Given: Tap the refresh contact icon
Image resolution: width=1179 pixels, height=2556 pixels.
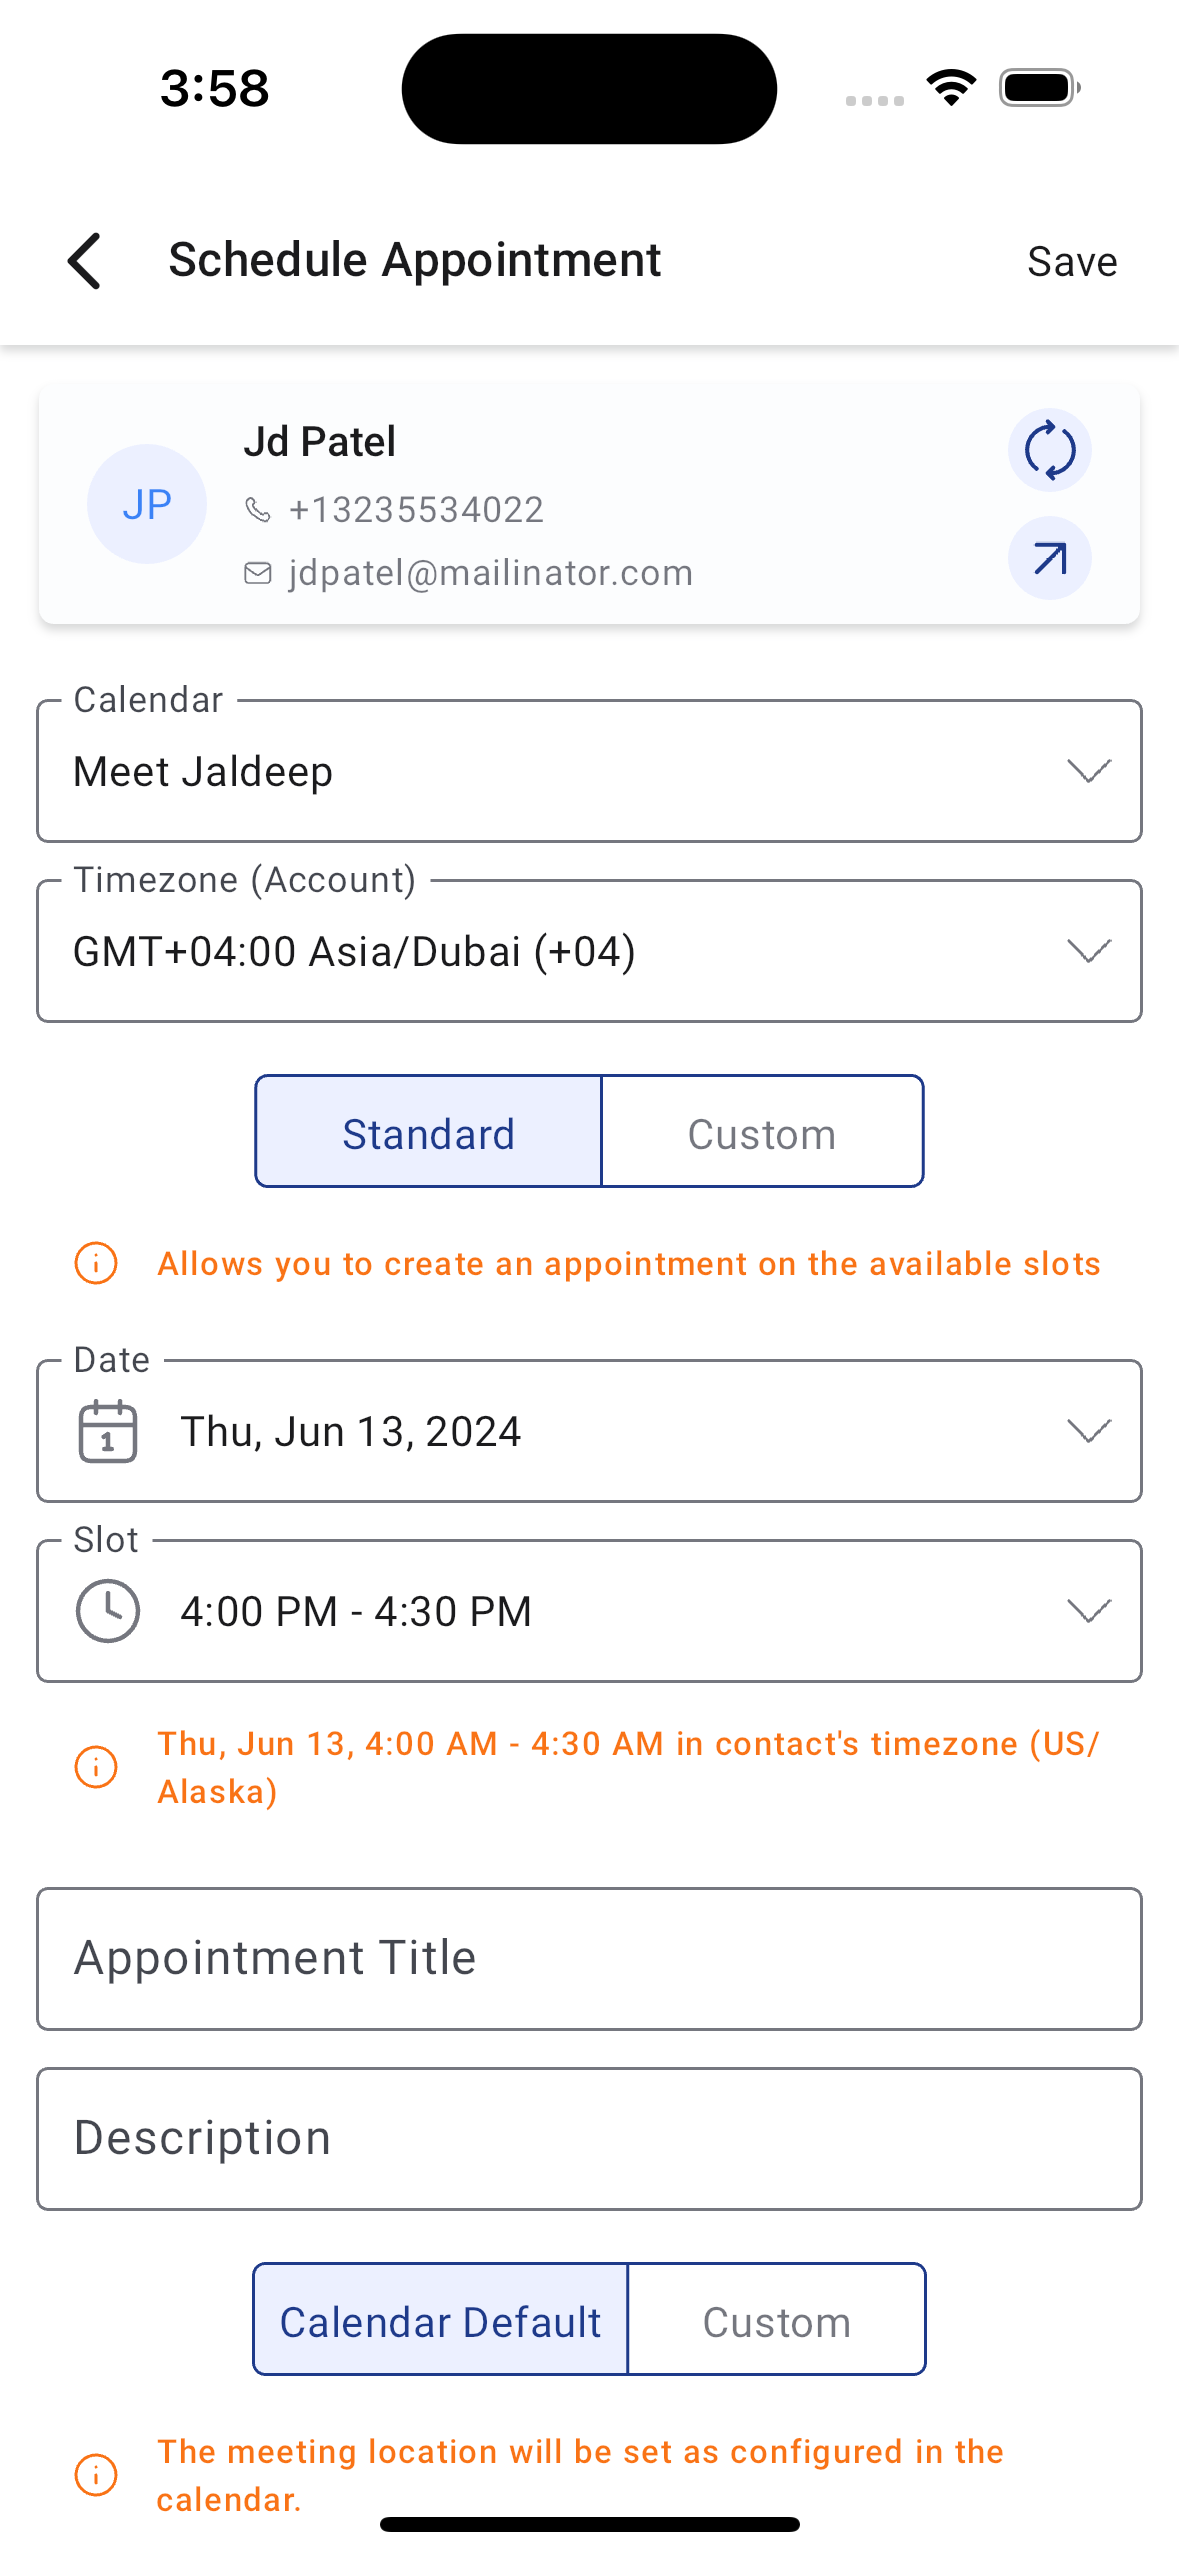Looking at the screenshot, I should 1049,450.
